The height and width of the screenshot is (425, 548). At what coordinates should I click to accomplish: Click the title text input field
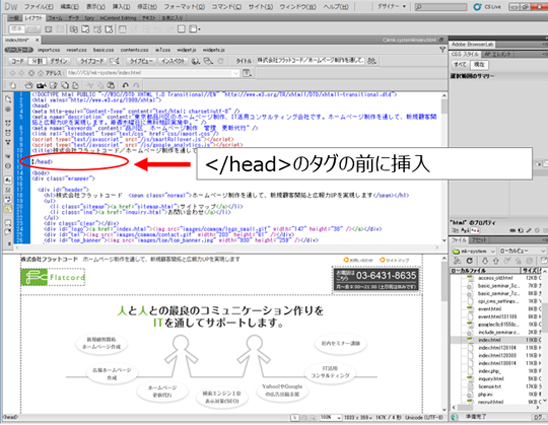(311, 60)
